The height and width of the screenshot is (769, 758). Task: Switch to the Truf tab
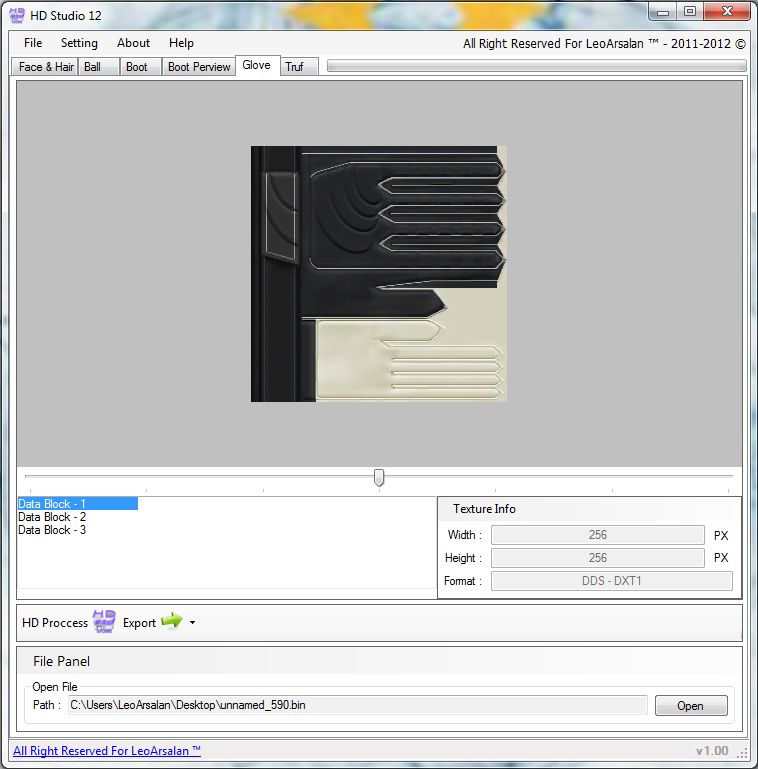(x=294, y=67)
